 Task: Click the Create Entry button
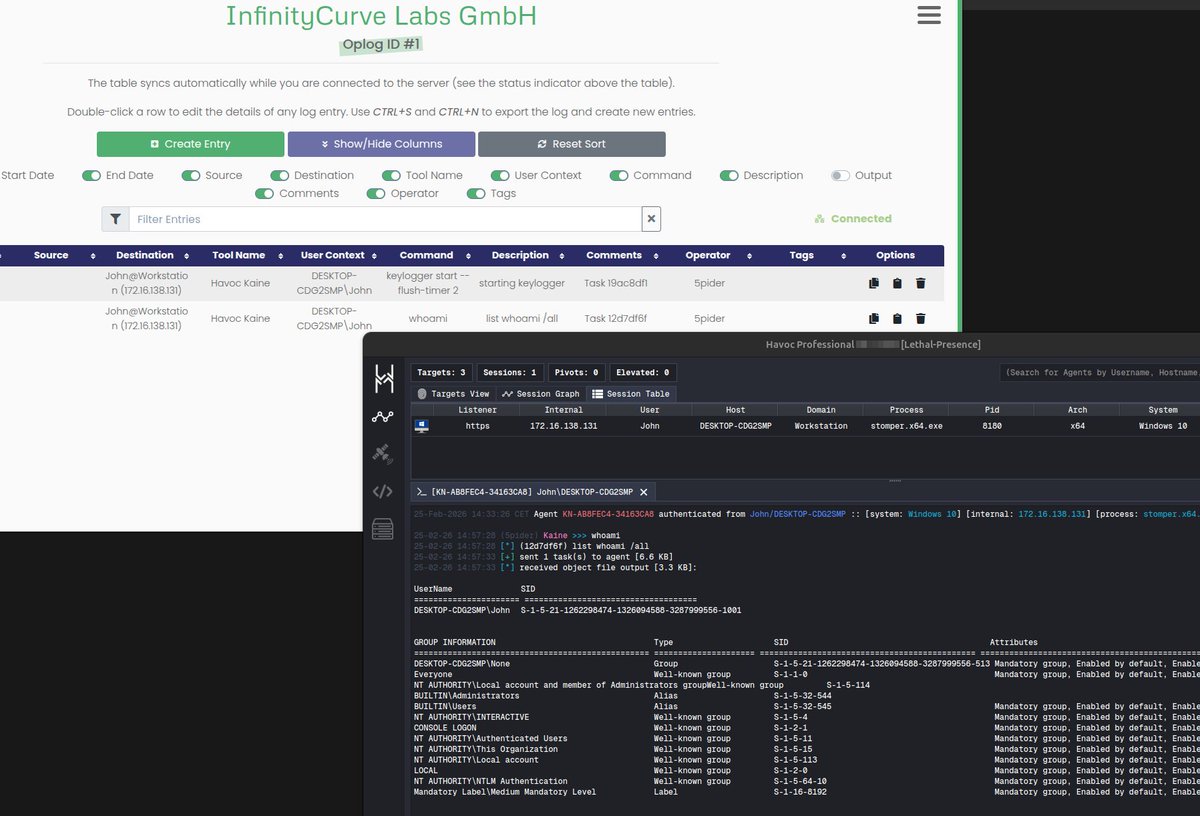(190, 144)
